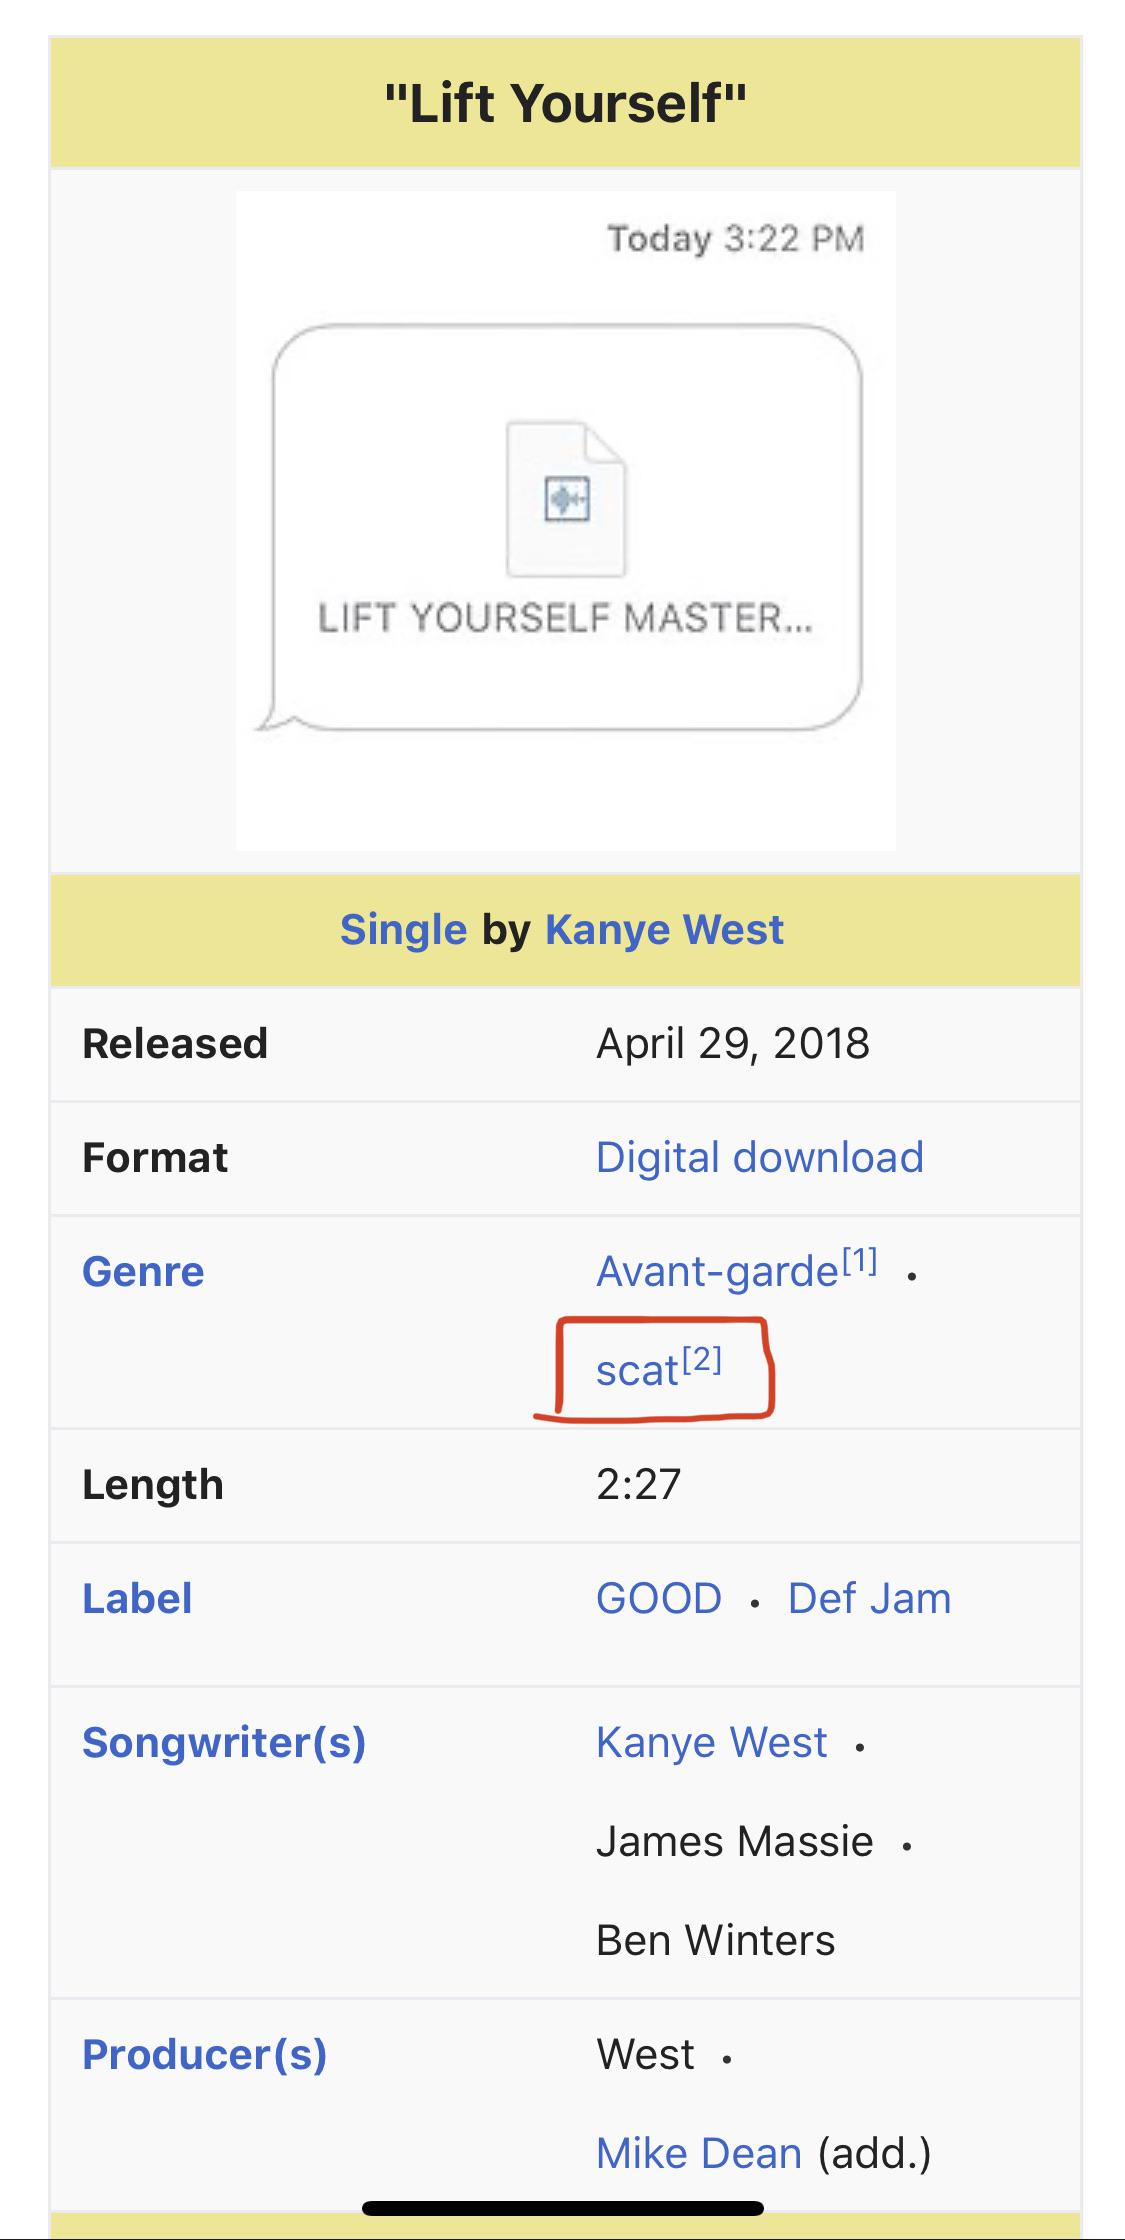
Task: Go to the GOOD label link
Action: point(659,1599)
